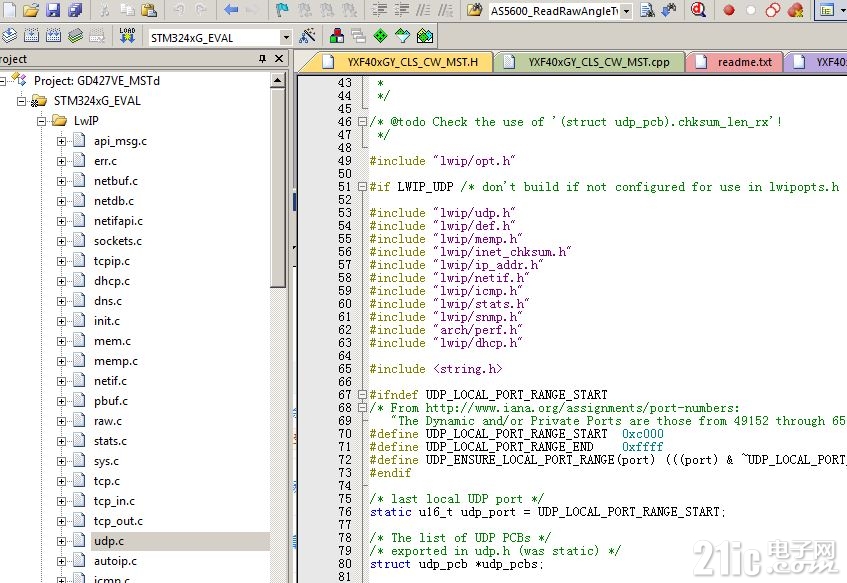
Task: Collapse the code fold at line 46
Action: pyautogui.click(x=362, y=122)
